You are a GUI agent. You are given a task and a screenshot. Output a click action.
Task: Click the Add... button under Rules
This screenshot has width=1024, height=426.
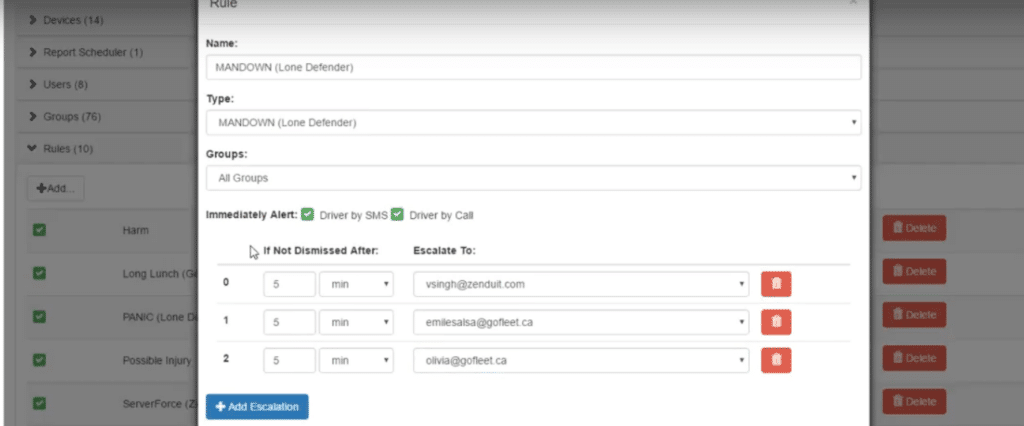point(56,188)
